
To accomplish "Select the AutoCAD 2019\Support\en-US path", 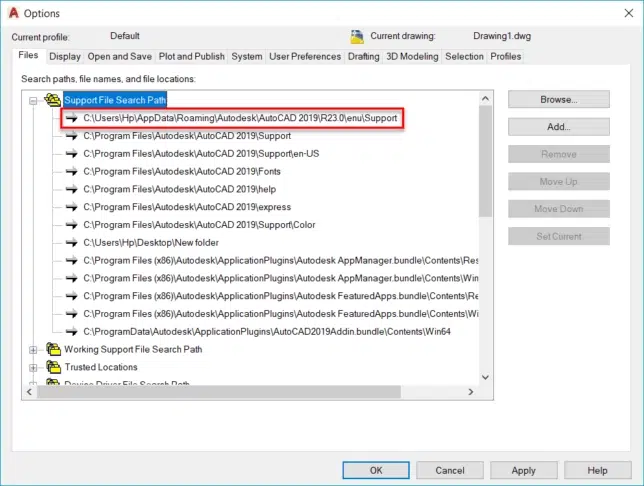I will [201, 154].
